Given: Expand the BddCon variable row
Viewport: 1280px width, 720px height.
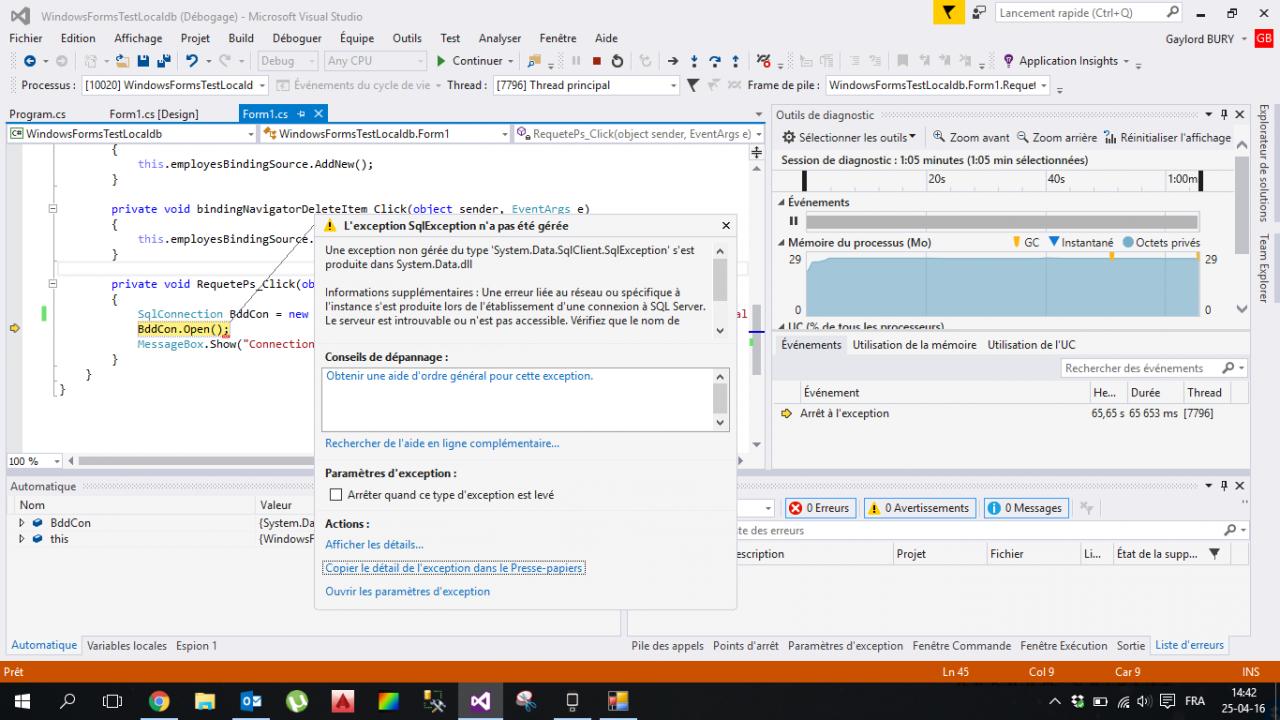Looking at the screenshot, I should point(22,523).
